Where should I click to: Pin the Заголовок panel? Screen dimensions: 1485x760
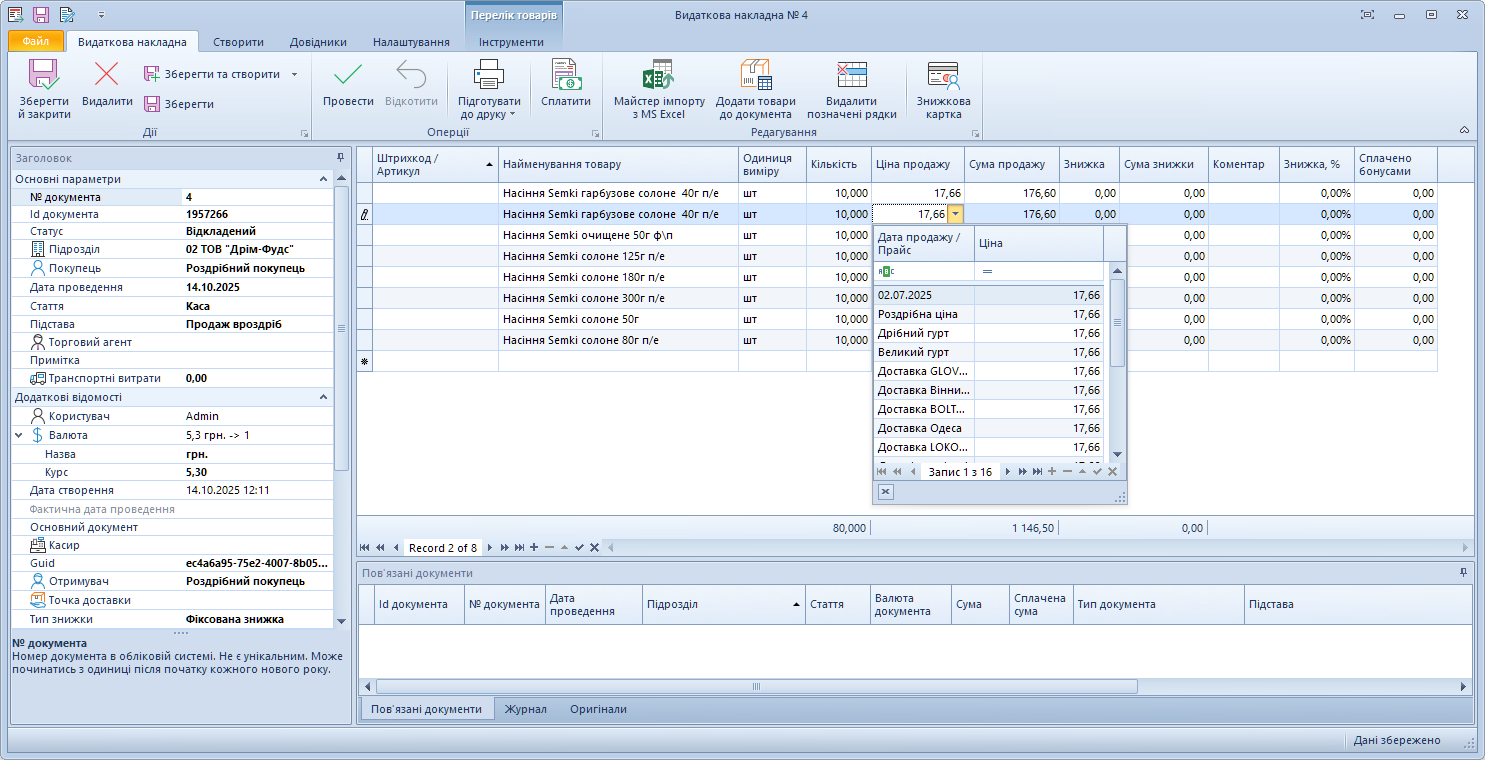340,158
